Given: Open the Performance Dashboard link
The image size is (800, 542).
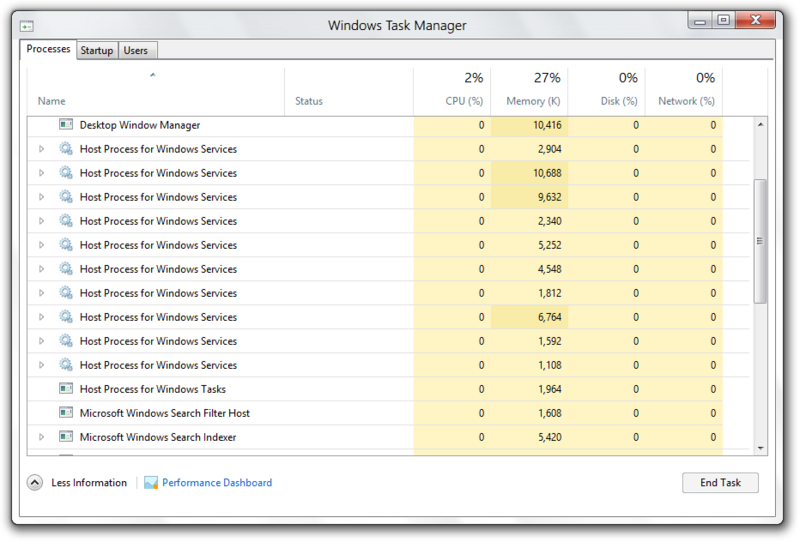Looking at the screenshot, I should pyautogui.click(x=217, y=483).
